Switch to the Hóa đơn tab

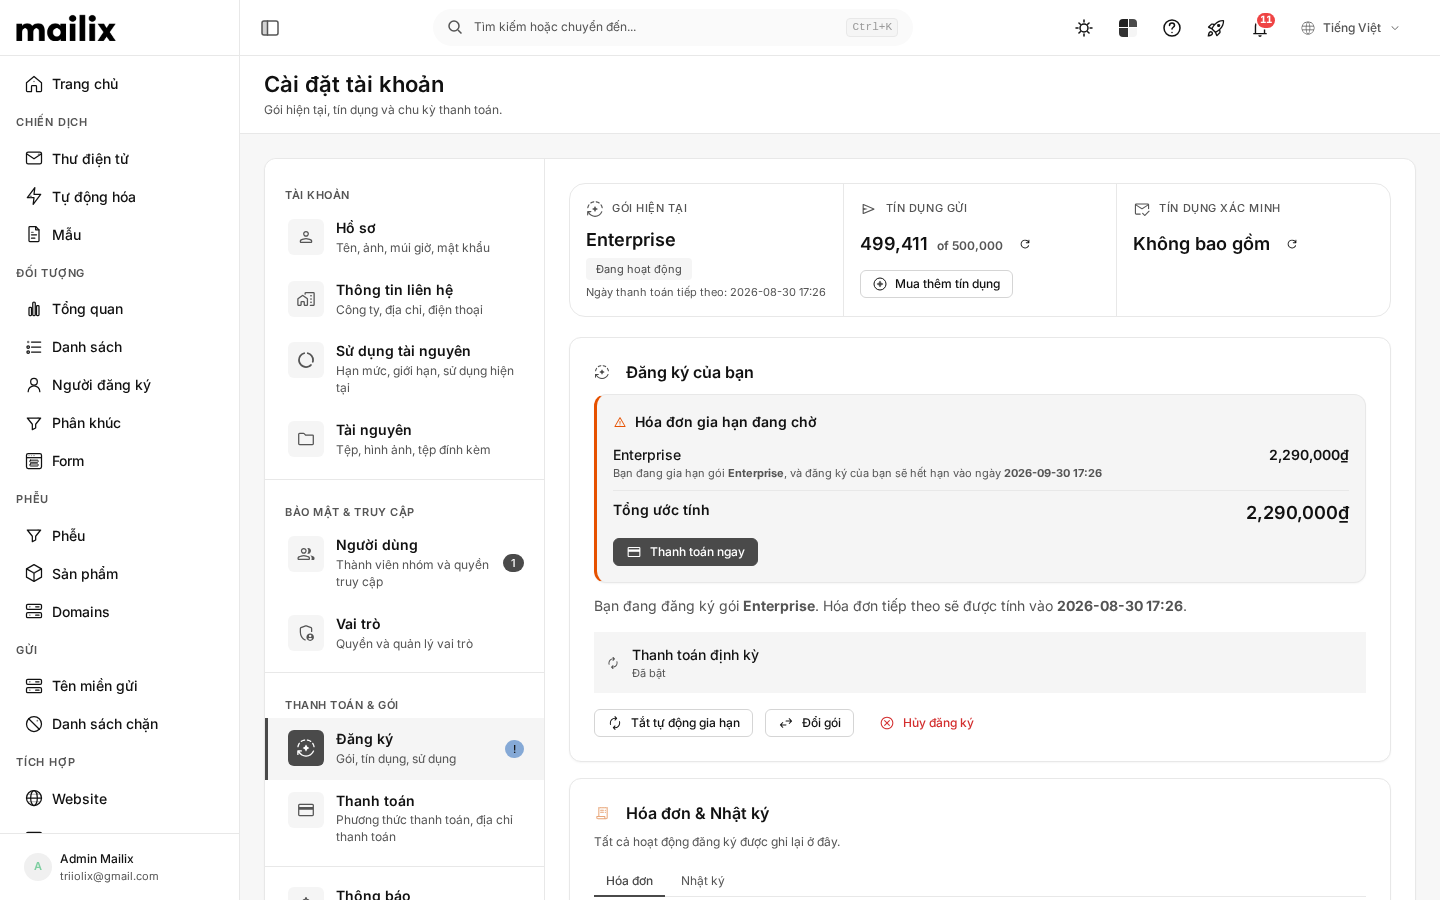(x=629, y=881)
